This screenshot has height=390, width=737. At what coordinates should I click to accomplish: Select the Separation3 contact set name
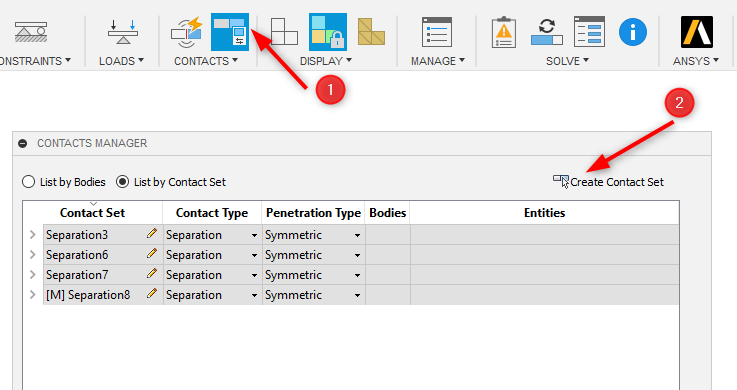point(77,234)
